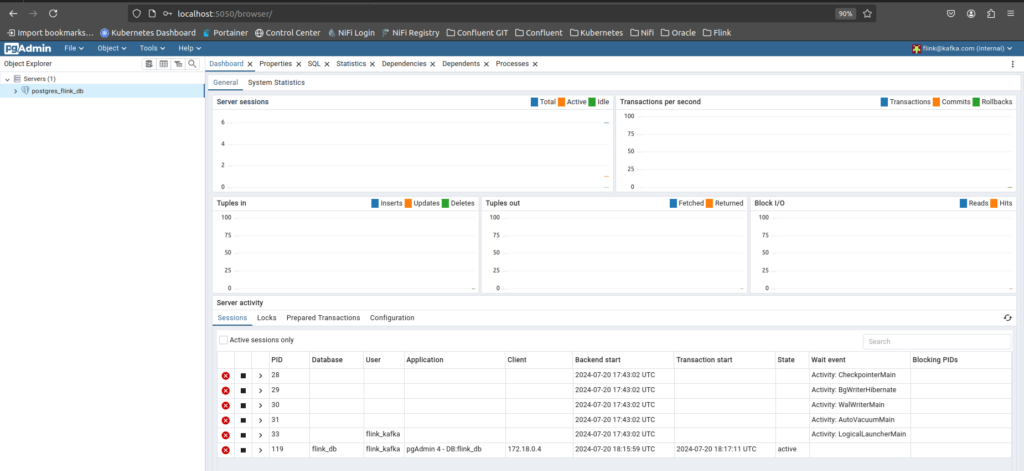The width and height of the screenshot is (1024, 471).
Task: Refresh the Server activity panel
Action: [1007, 318]
